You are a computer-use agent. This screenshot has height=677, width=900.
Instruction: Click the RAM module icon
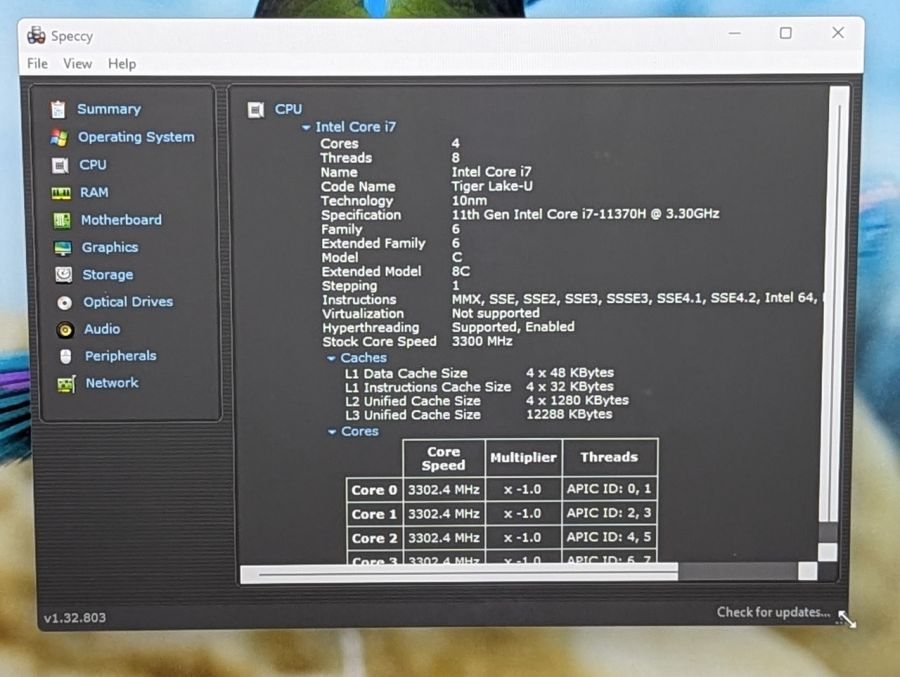(x=61, y=193)
